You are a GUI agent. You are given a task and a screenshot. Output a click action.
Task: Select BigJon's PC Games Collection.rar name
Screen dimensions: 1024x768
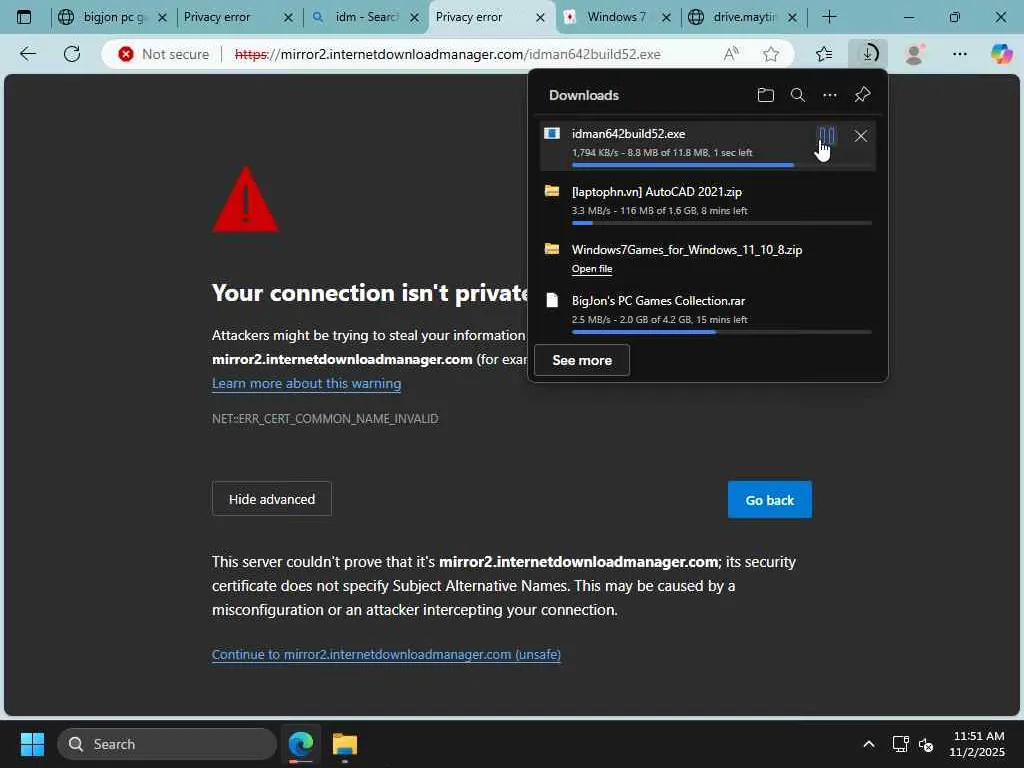(658, 300)
